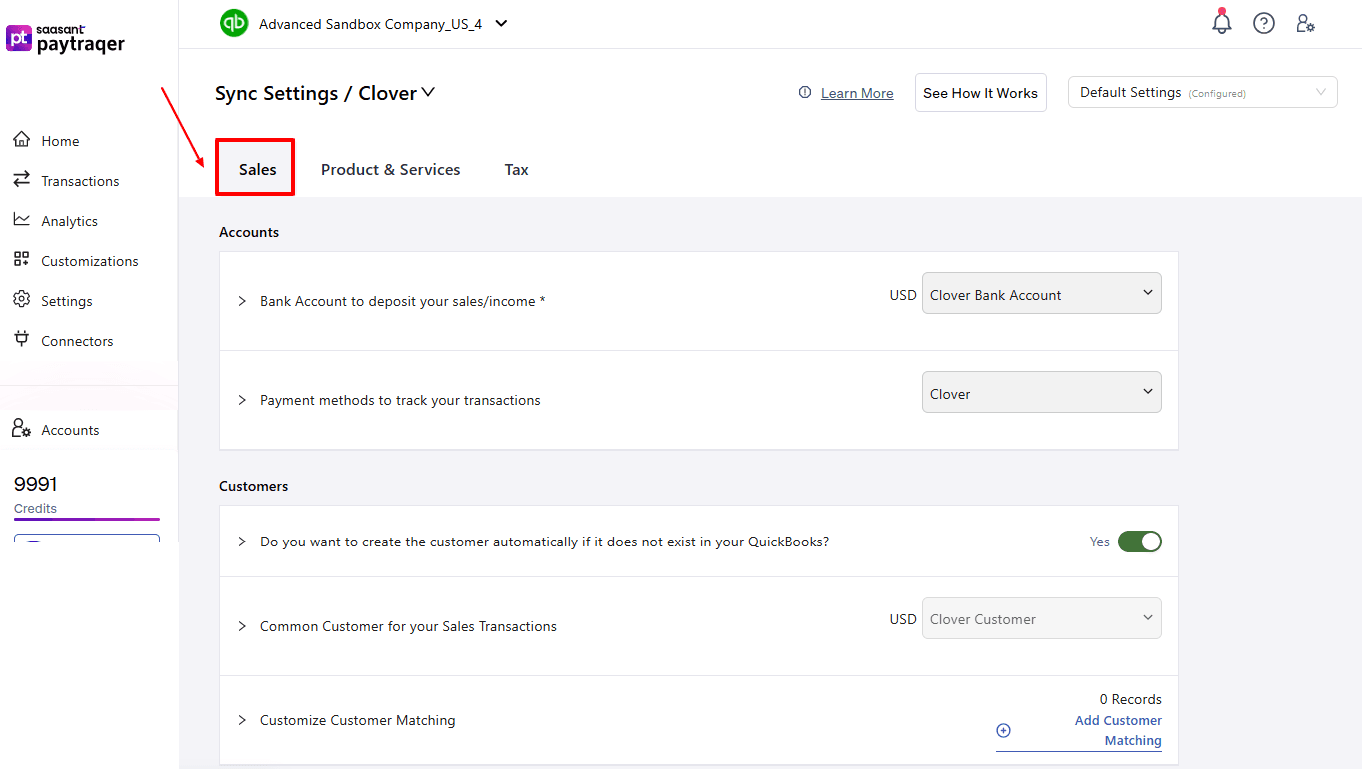Click the green QuickBooks company icon

[x=234, y=23]
